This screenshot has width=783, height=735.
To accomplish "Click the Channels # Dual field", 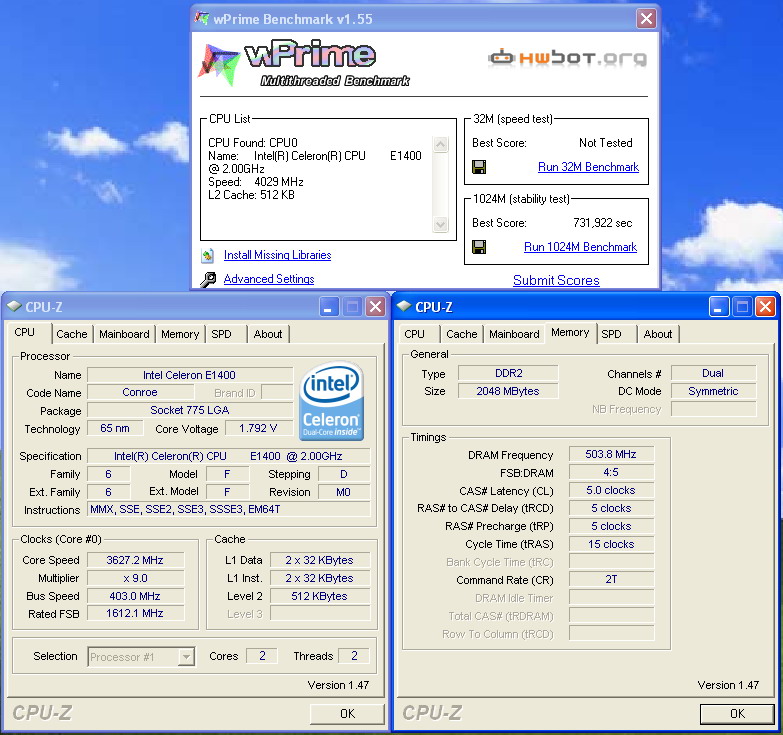I will tap(714, 373).
